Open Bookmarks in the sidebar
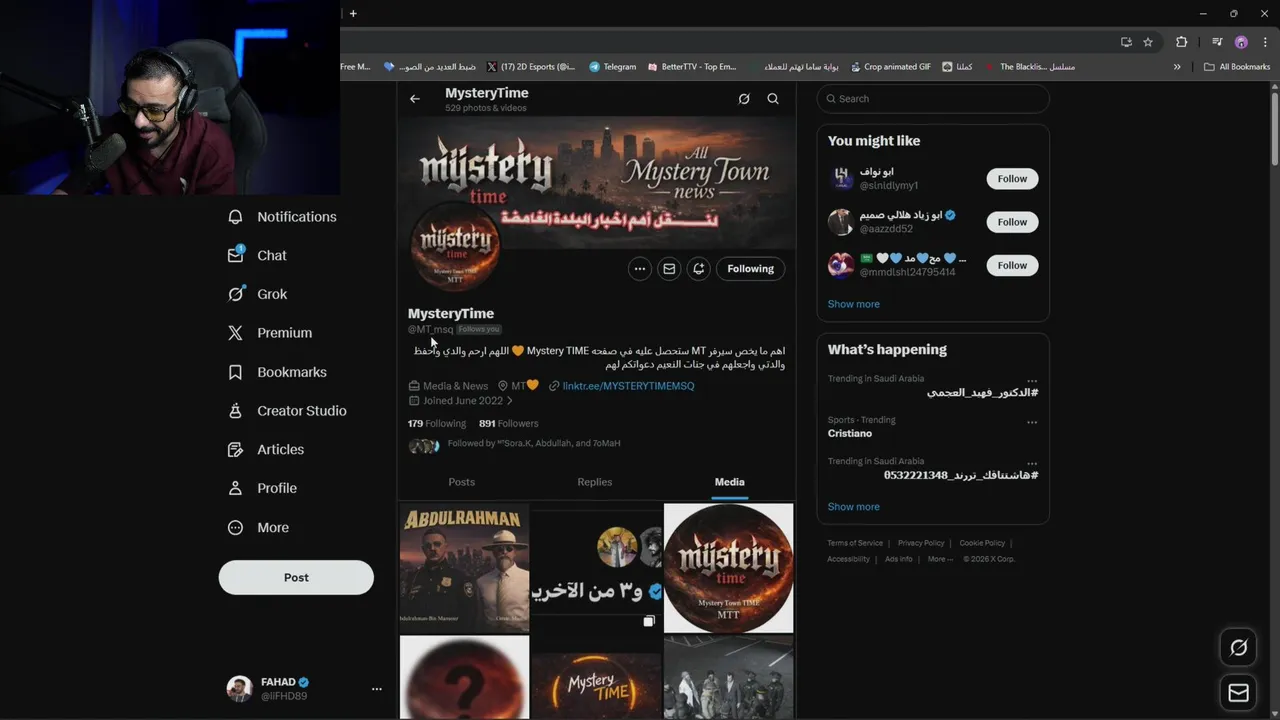 [x=277, y=372]
